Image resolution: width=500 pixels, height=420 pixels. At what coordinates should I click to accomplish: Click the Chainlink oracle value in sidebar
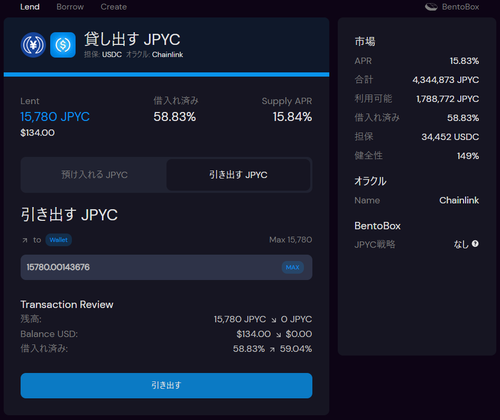tap(459, 200)
